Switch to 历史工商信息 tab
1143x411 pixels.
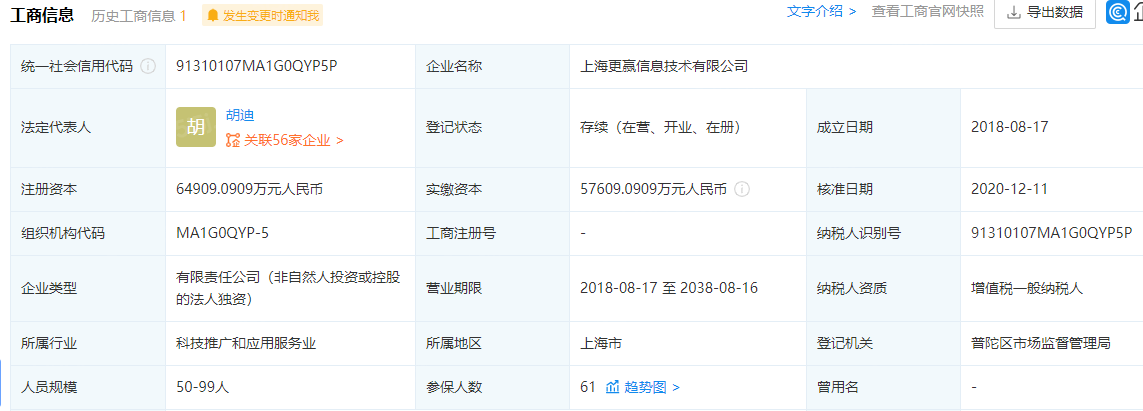pyautogui.click(x=138, y=15)
